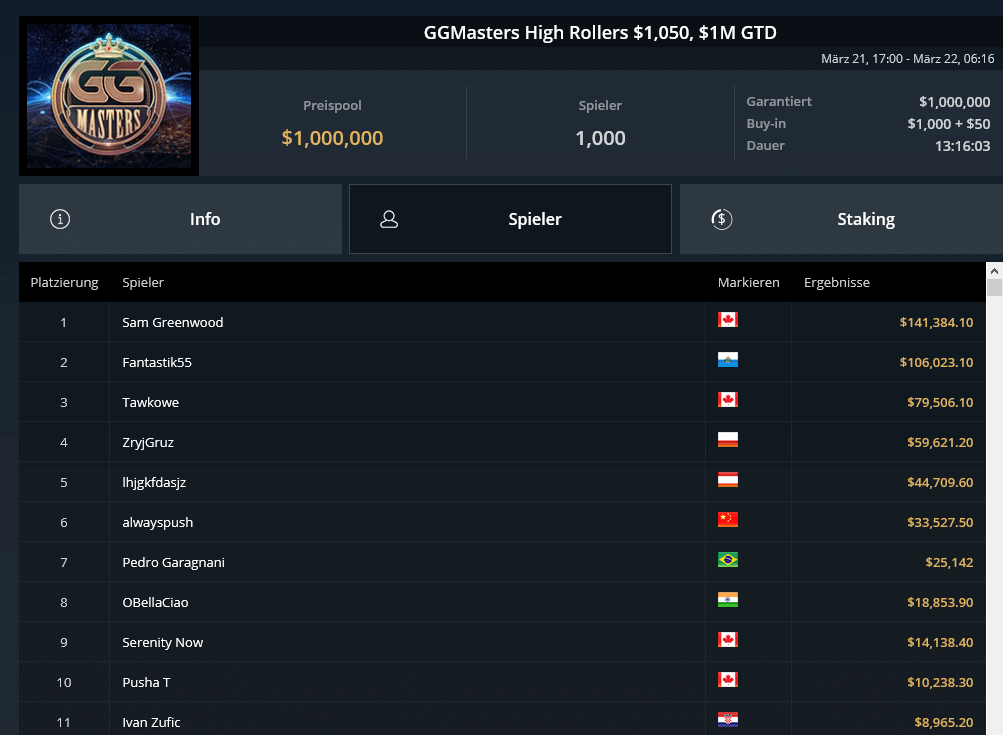Screen dimensions: 1003x735
Task: Click the Spieler count 1,000
Action: coord(600,138)
